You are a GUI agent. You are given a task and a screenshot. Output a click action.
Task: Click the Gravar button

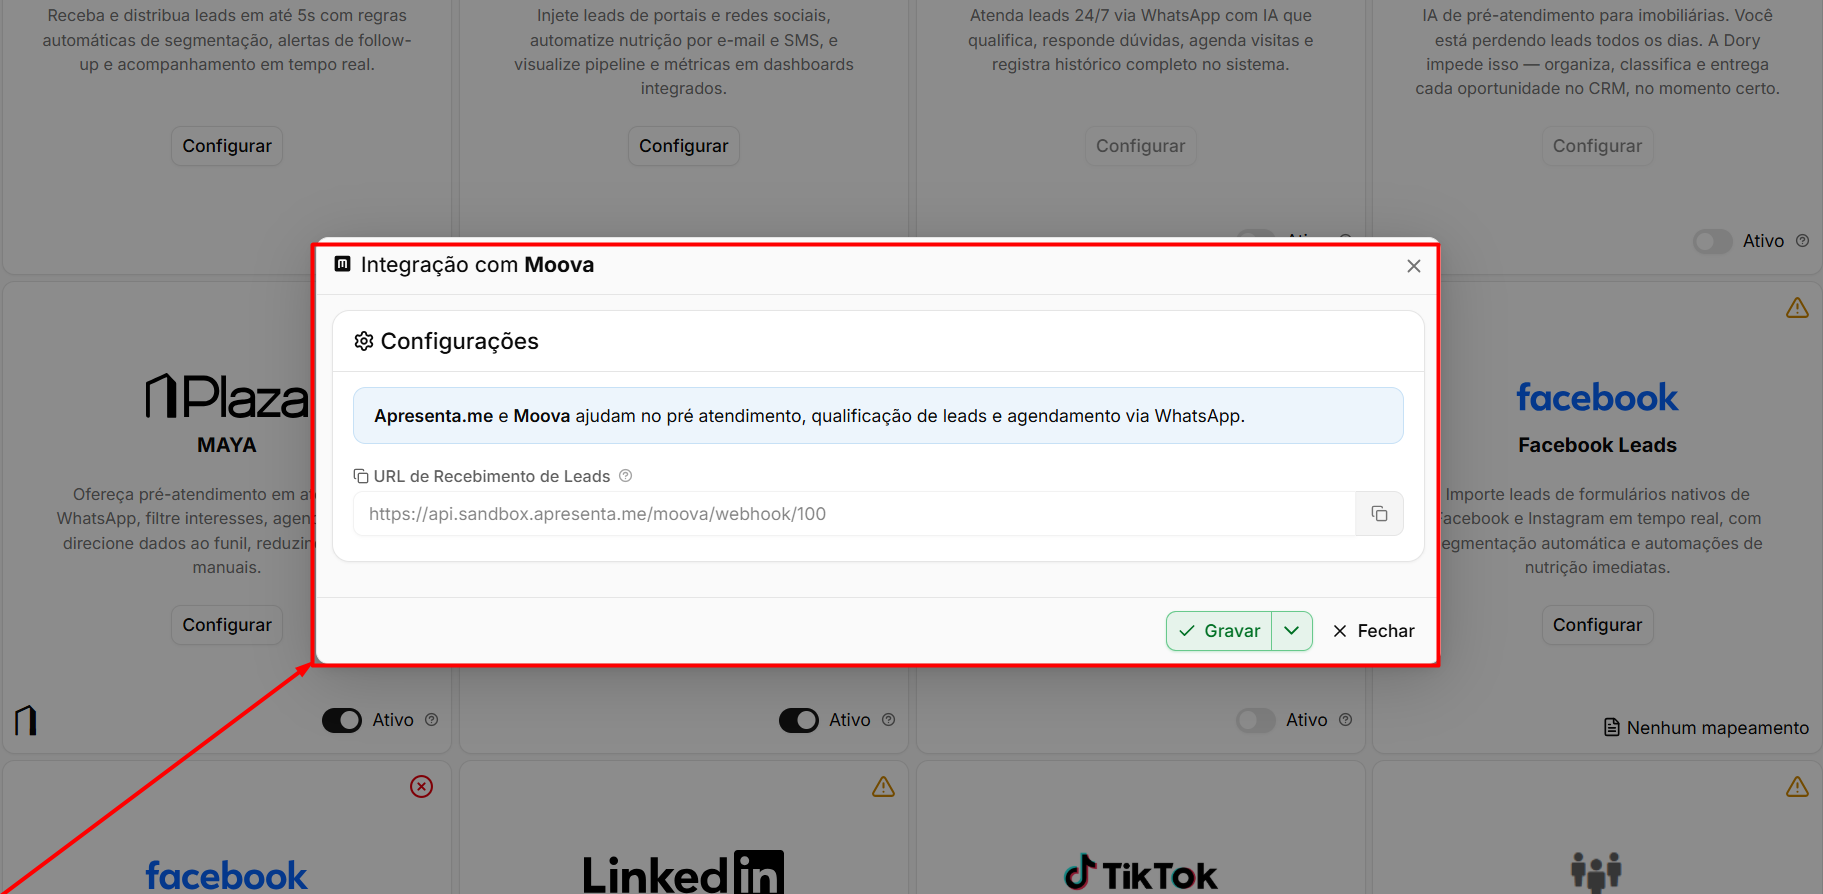tap(1219, 631)
